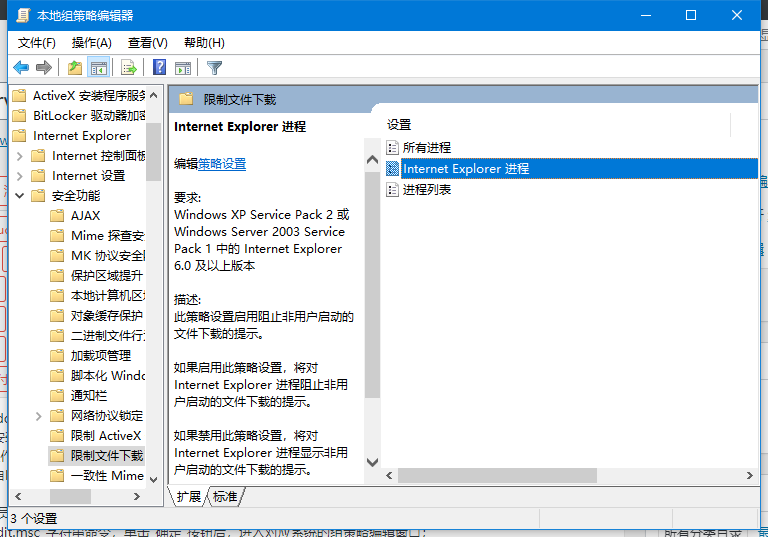
Task: Click description pane scroll up arrow
Action: pyautogui.click(x=372, y=160)
